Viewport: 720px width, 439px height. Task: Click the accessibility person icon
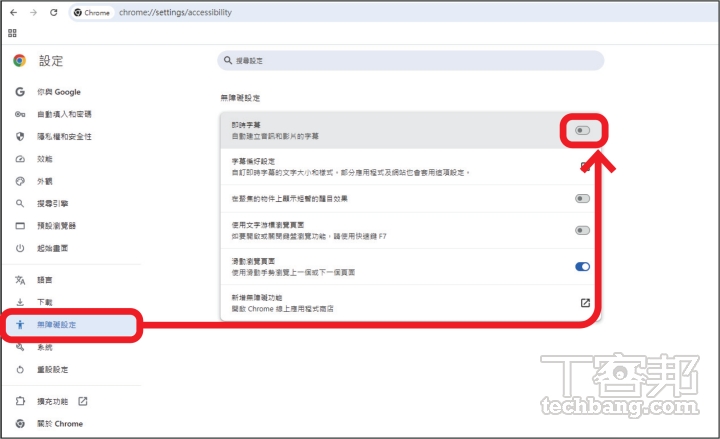[x=20, y=325]
